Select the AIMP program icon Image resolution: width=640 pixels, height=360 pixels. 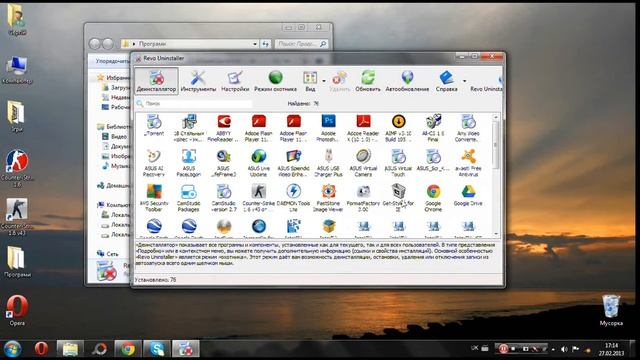[x=398, y=122]
